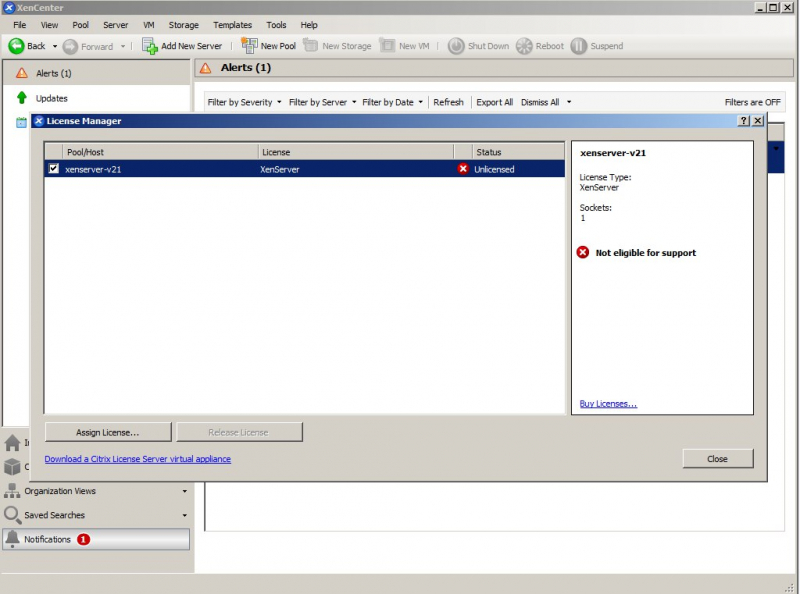Expand the Filter by Severity dropdown

click(244, 102)
